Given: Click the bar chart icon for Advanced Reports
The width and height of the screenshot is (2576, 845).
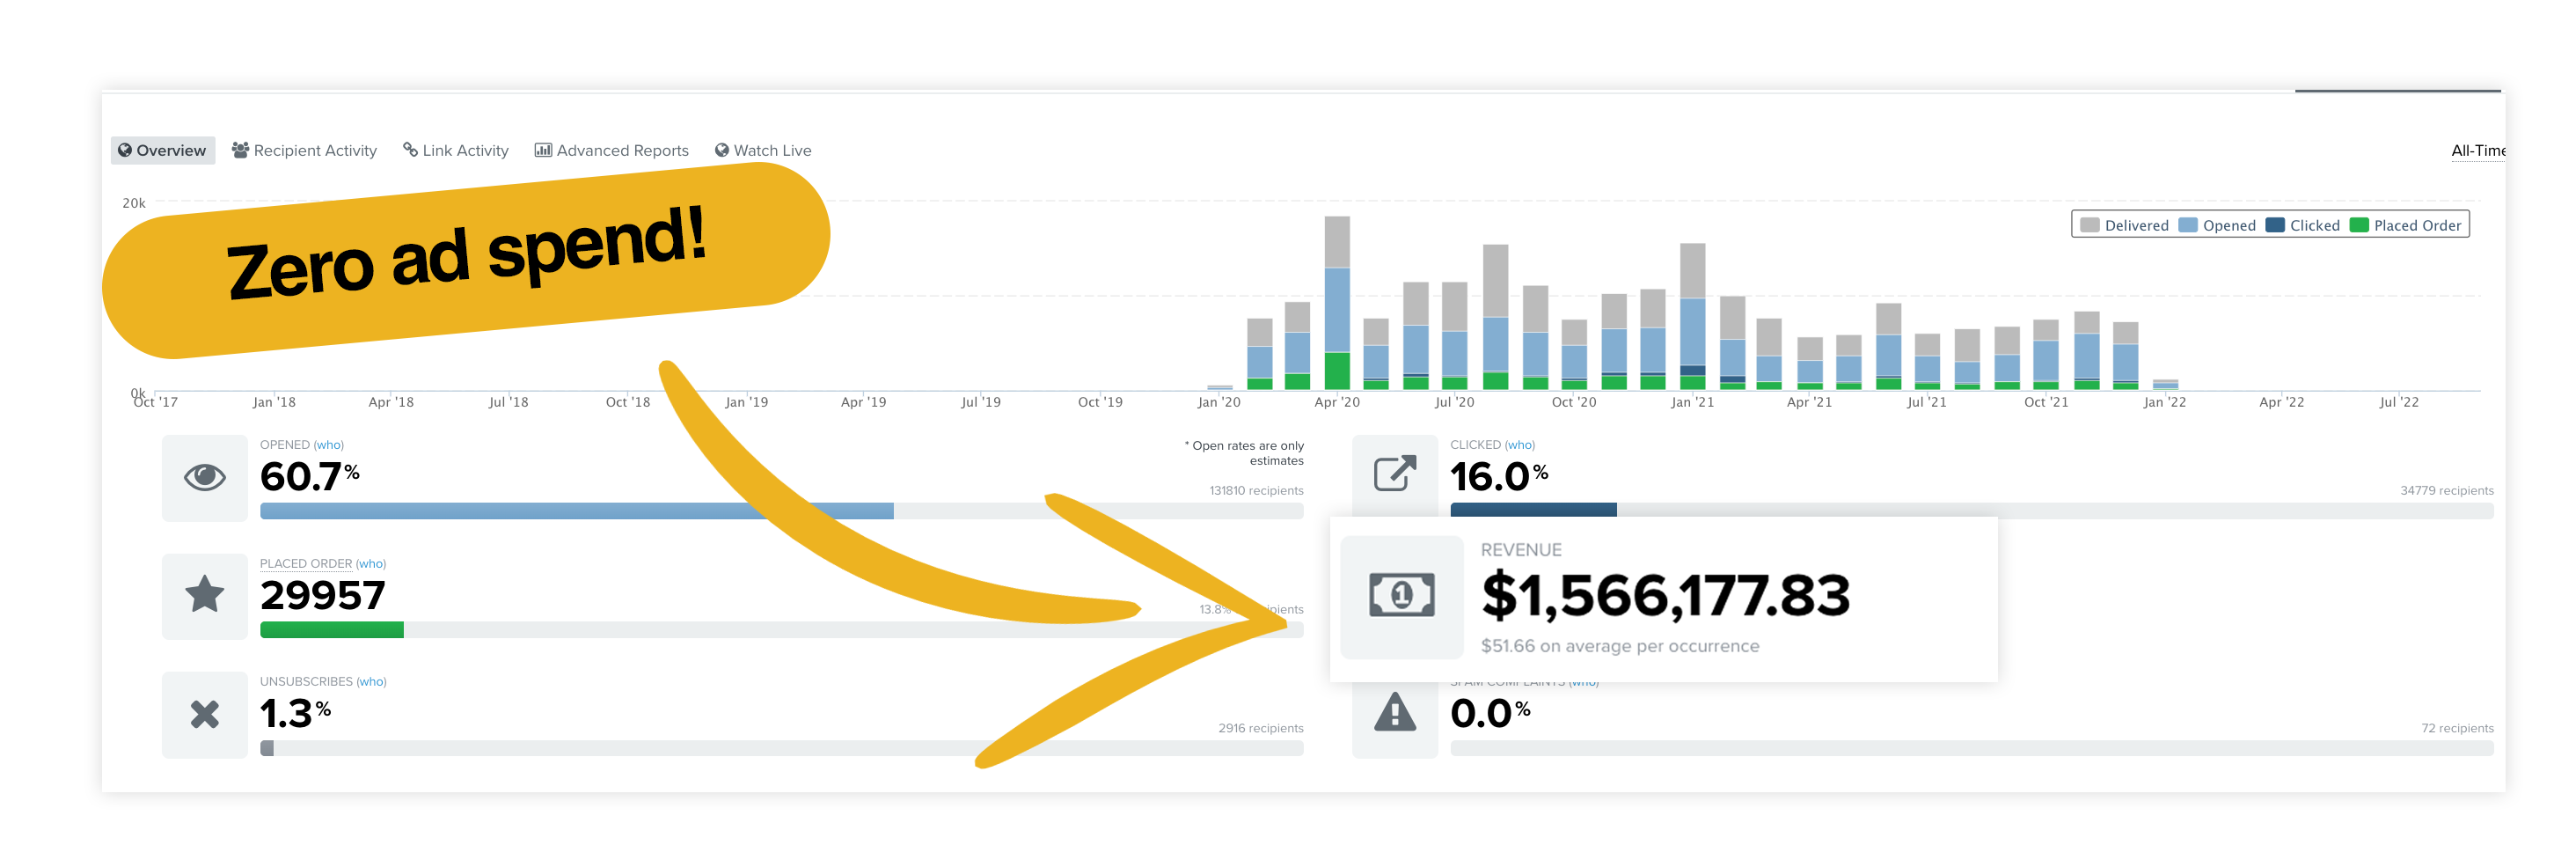Looking at the screenshot, I should [543, 150].
